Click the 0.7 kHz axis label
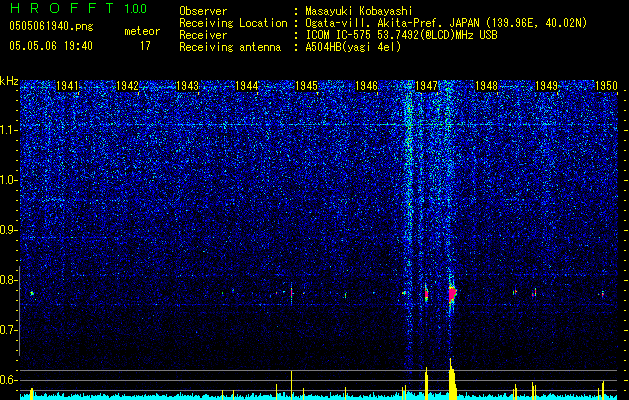 pos(9,330)
